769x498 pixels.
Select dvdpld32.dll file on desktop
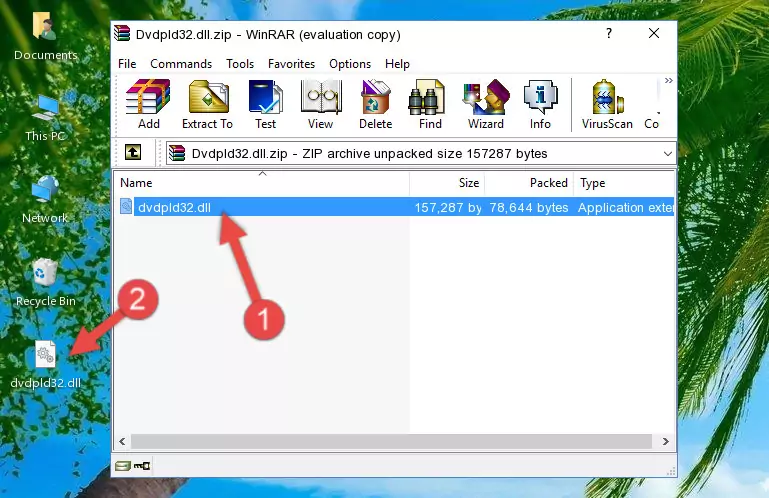[x=46, y=365]
